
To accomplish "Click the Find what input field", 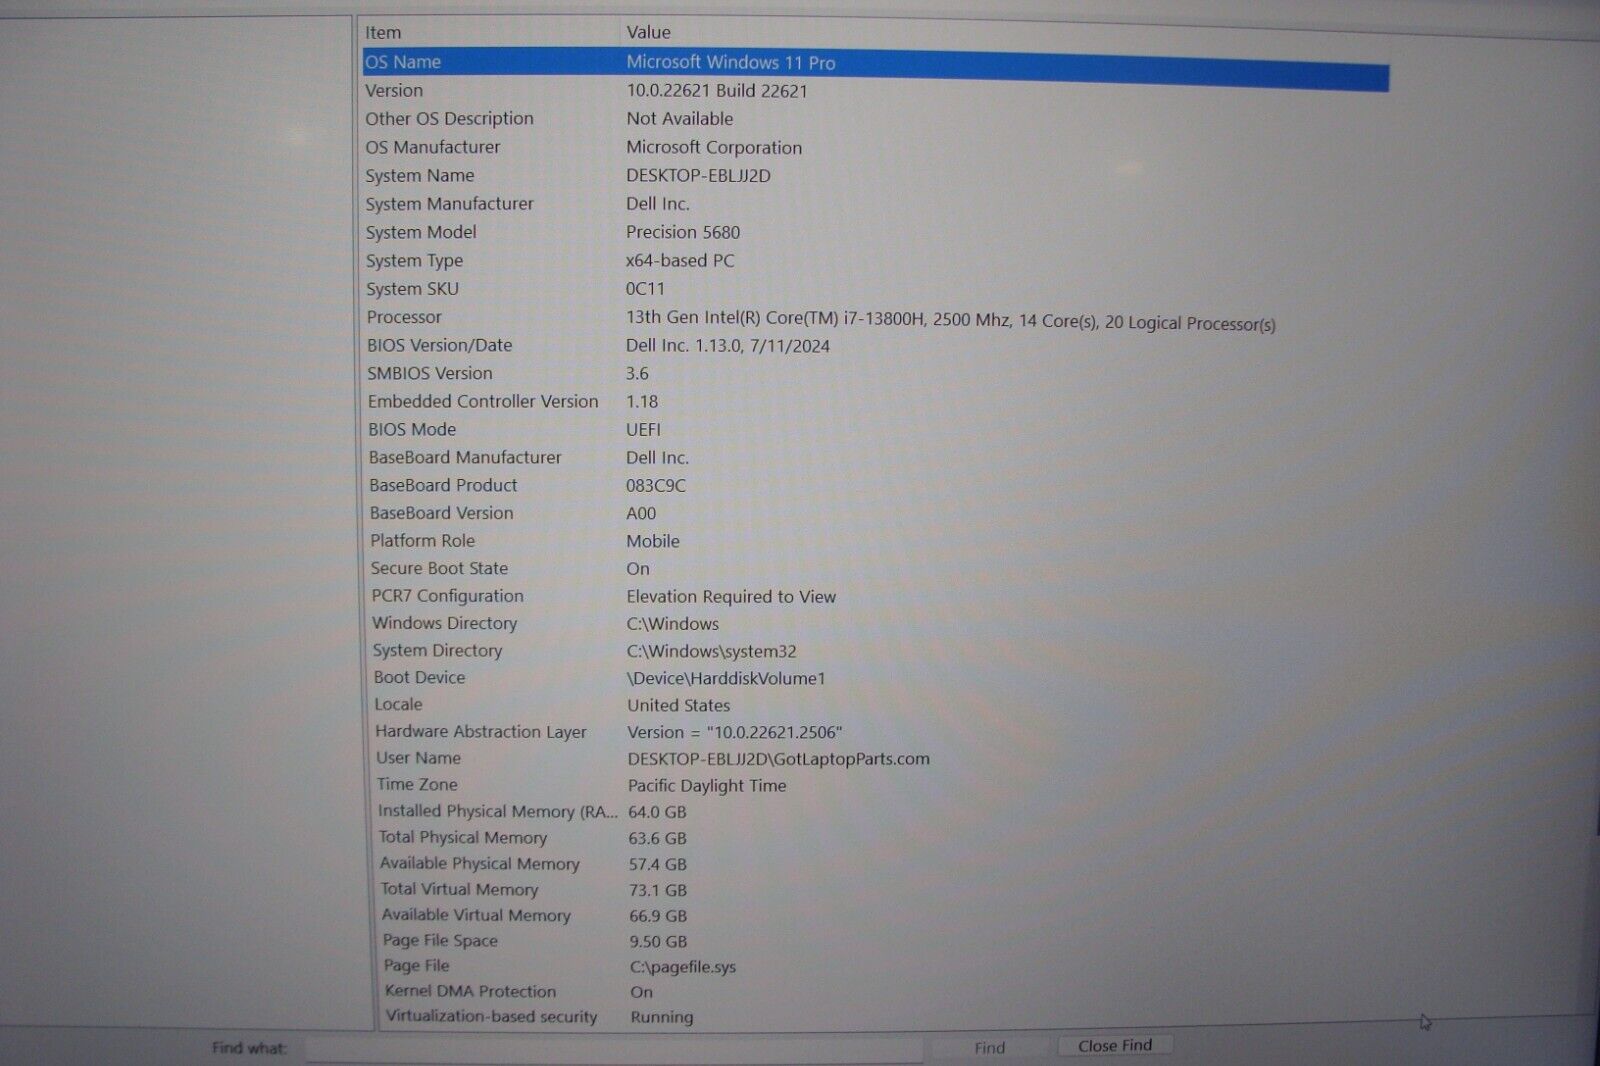I will (612, 1049).
